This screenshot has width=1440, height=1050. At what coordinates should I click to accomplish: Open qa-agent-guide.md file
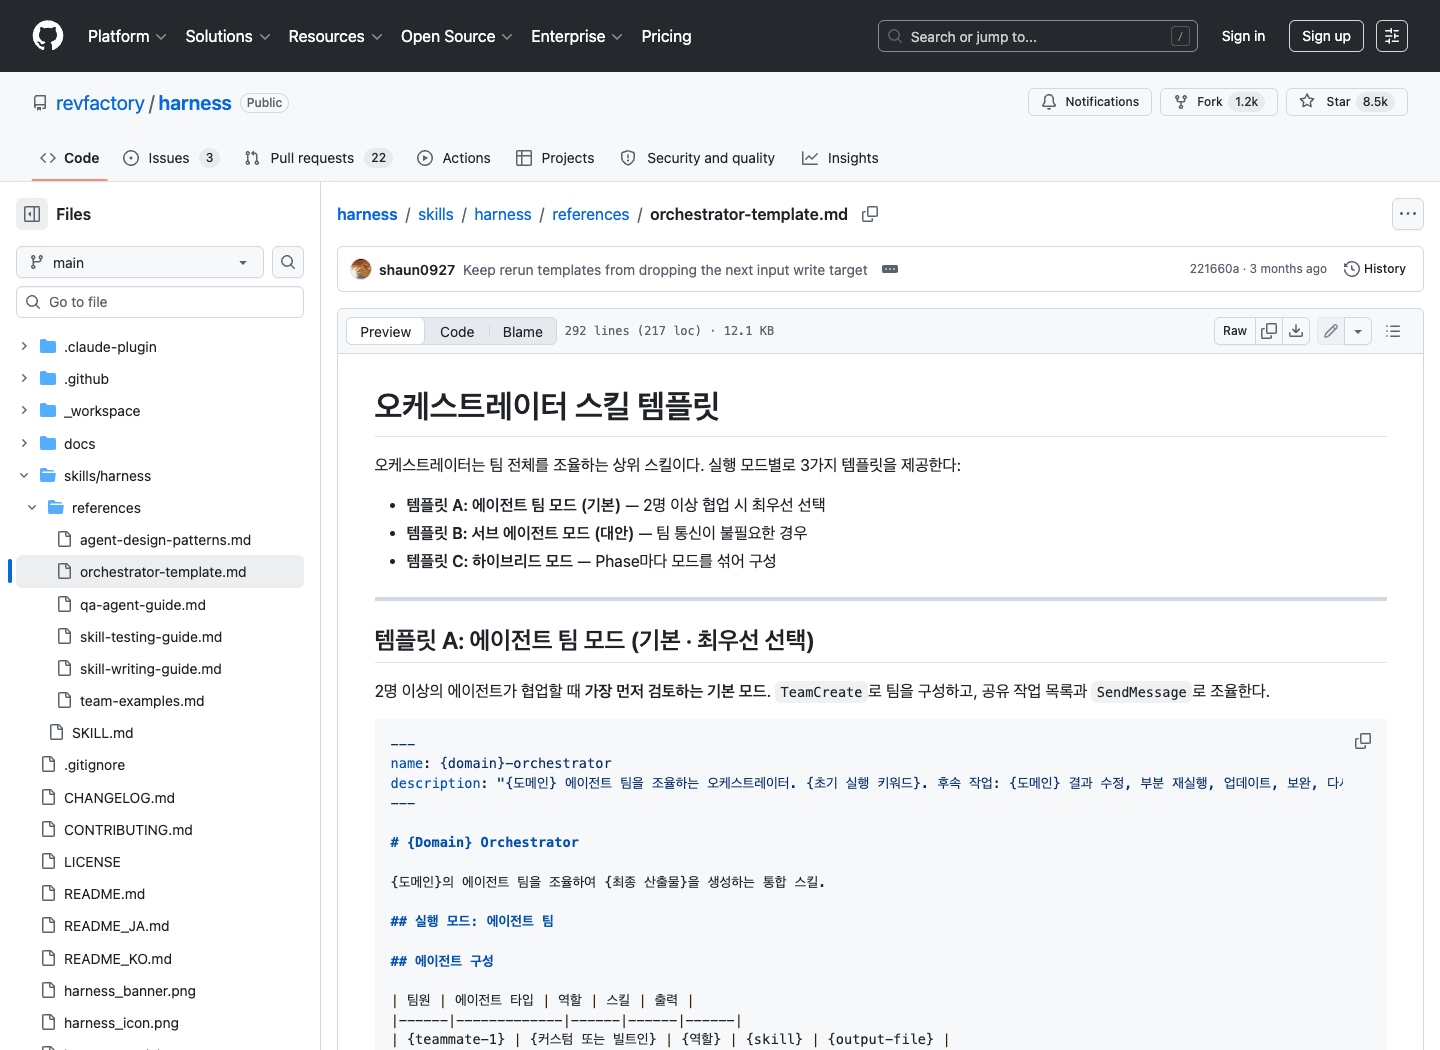(x=143, y=605)
